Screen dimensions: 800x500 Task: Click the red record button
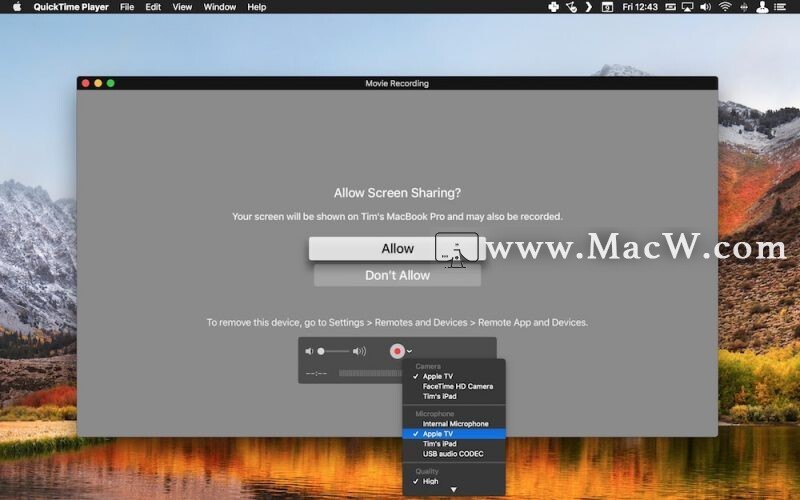(x=397, y=351)
